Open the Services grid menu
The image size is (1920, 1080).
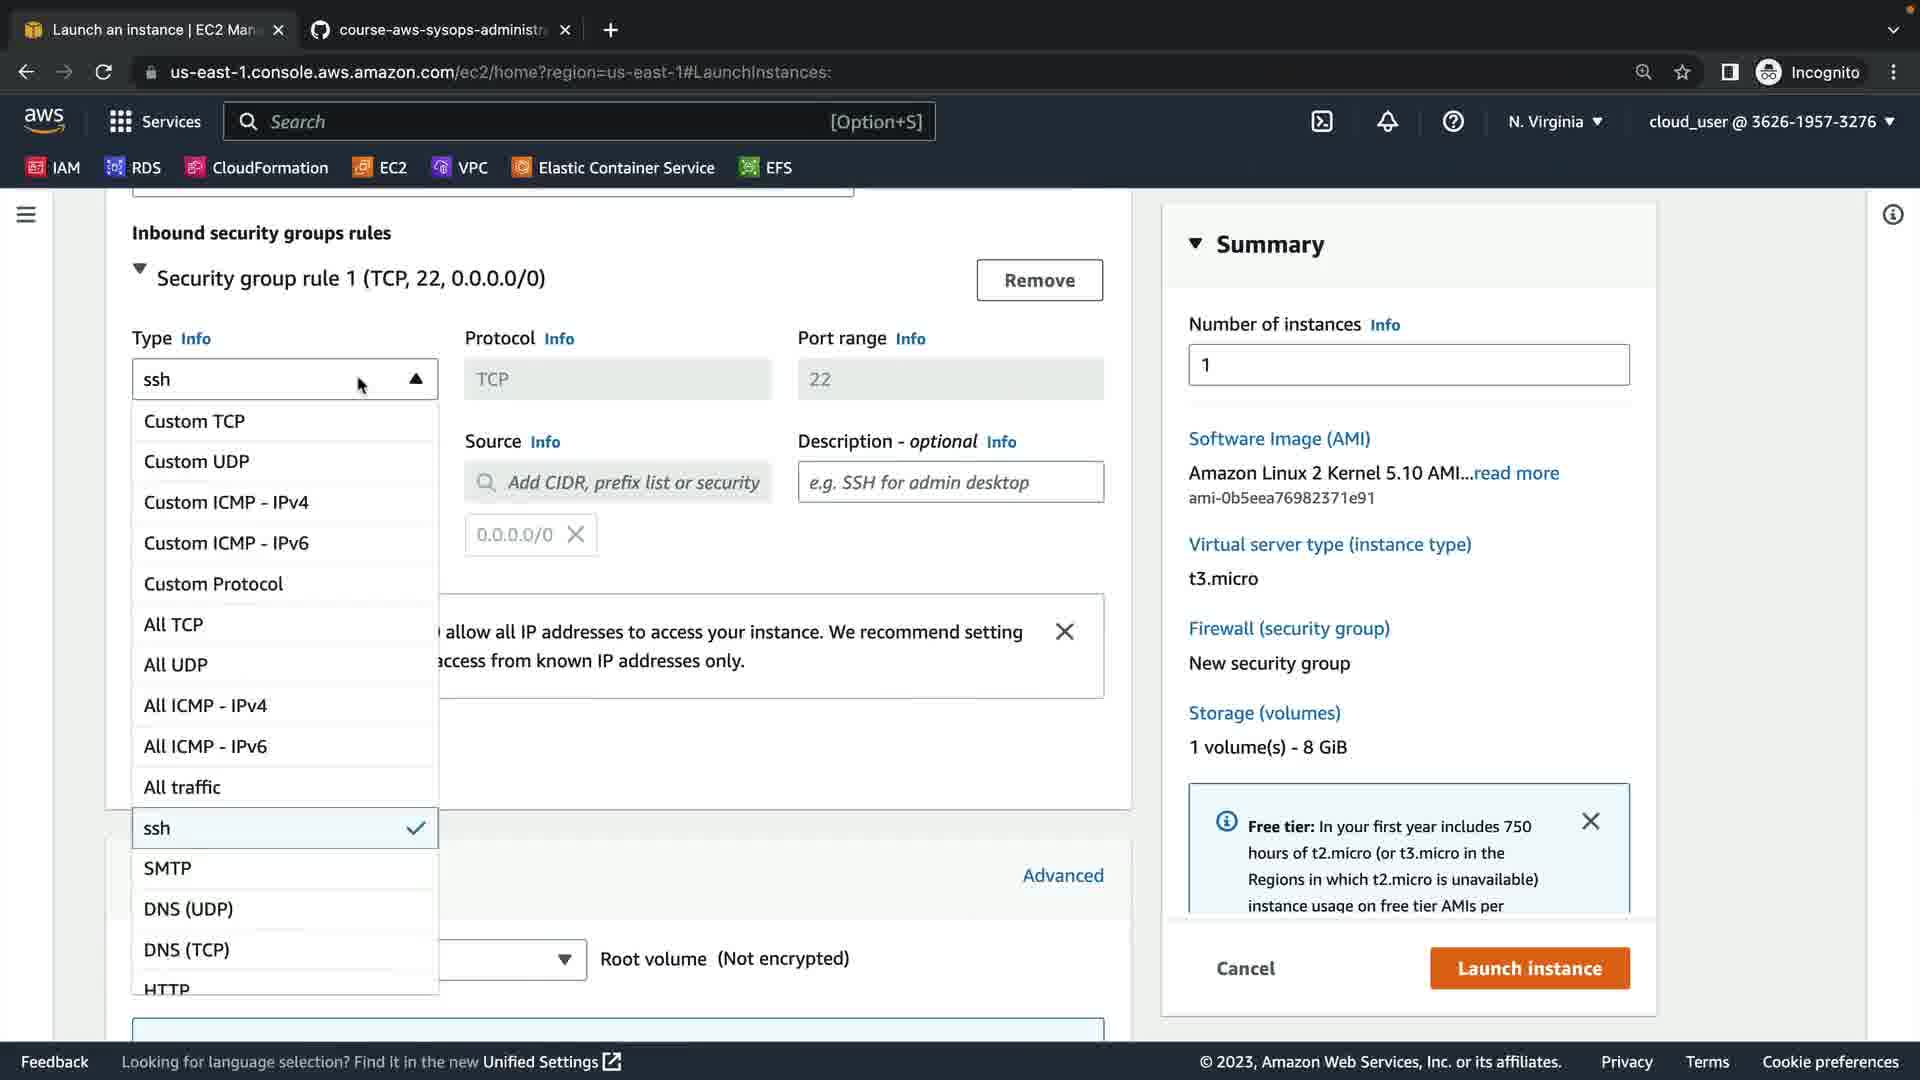(x=155, y=121)
